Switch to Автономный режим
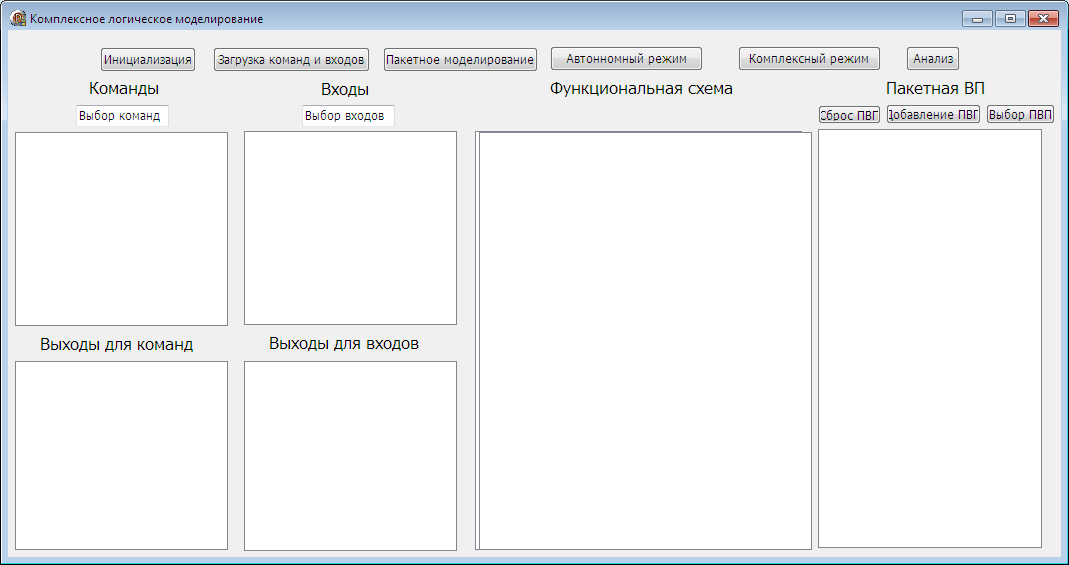The image size is (1069, 565). [626, 59]
